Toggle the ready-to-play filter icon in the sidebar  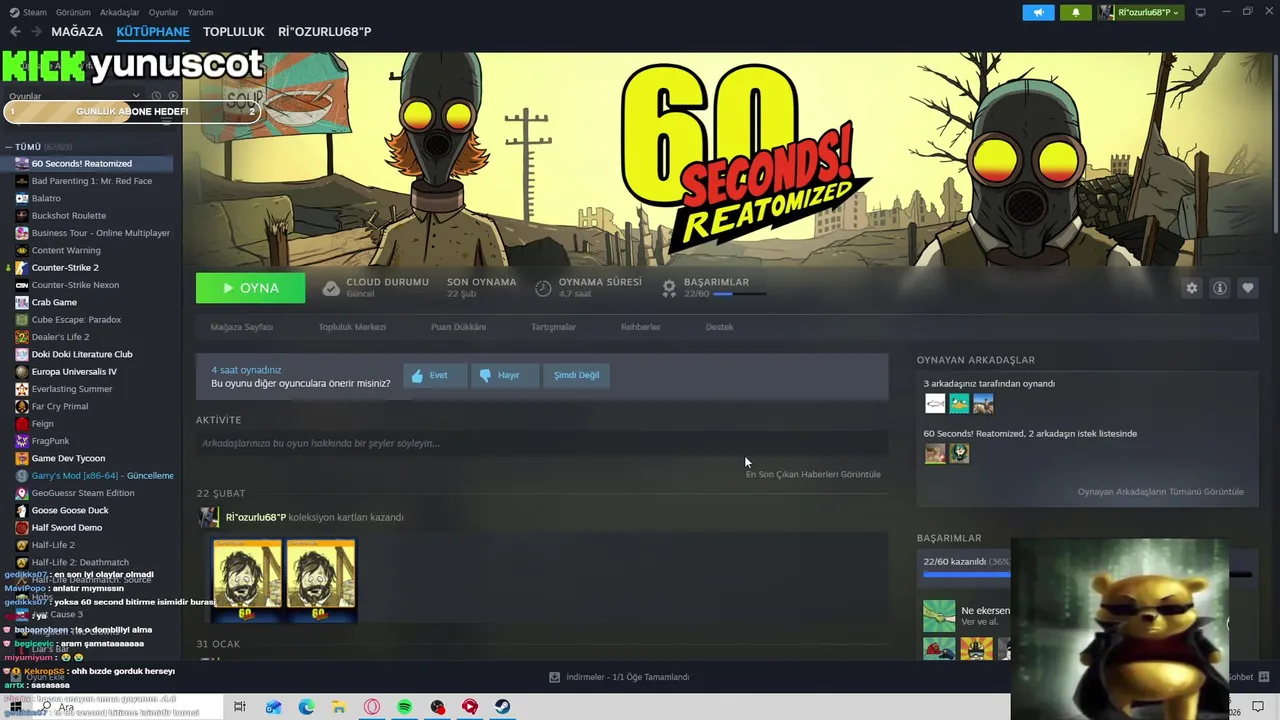coord(172,96)
